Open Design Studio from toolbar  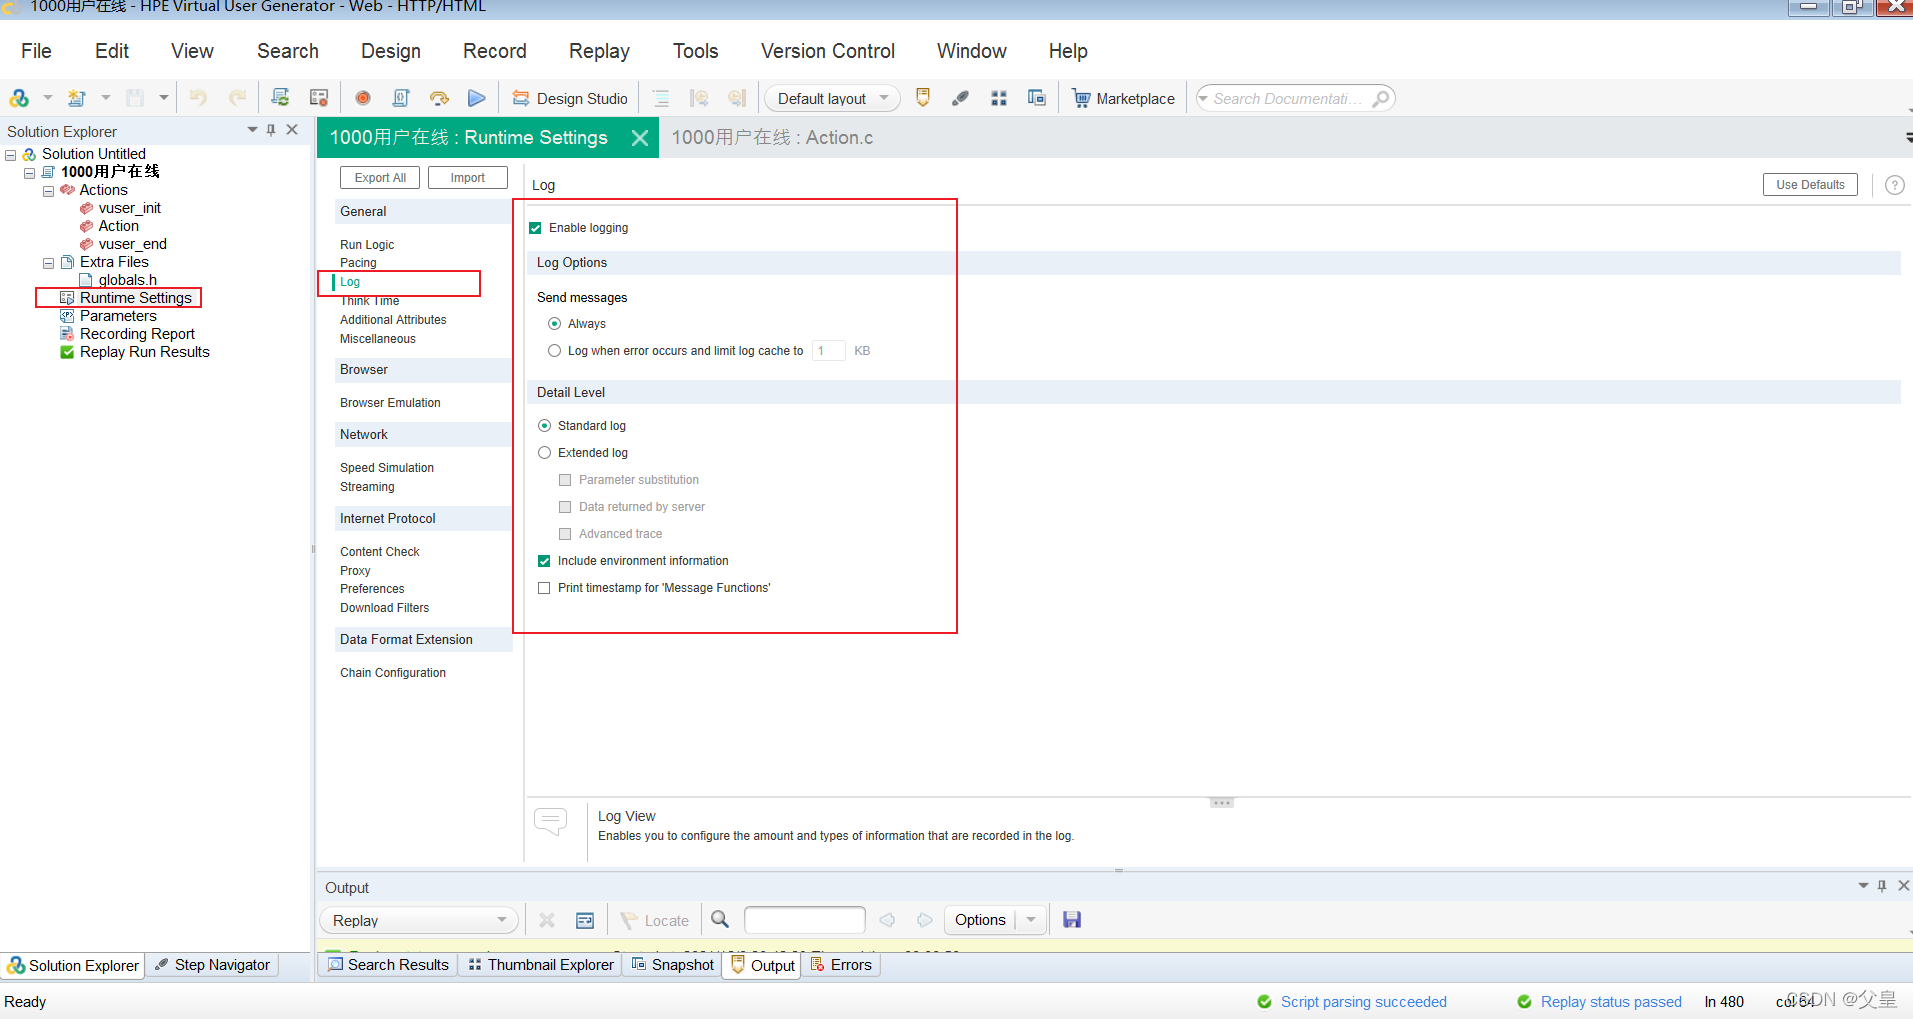pyautogui.click(x=570, y=98)
